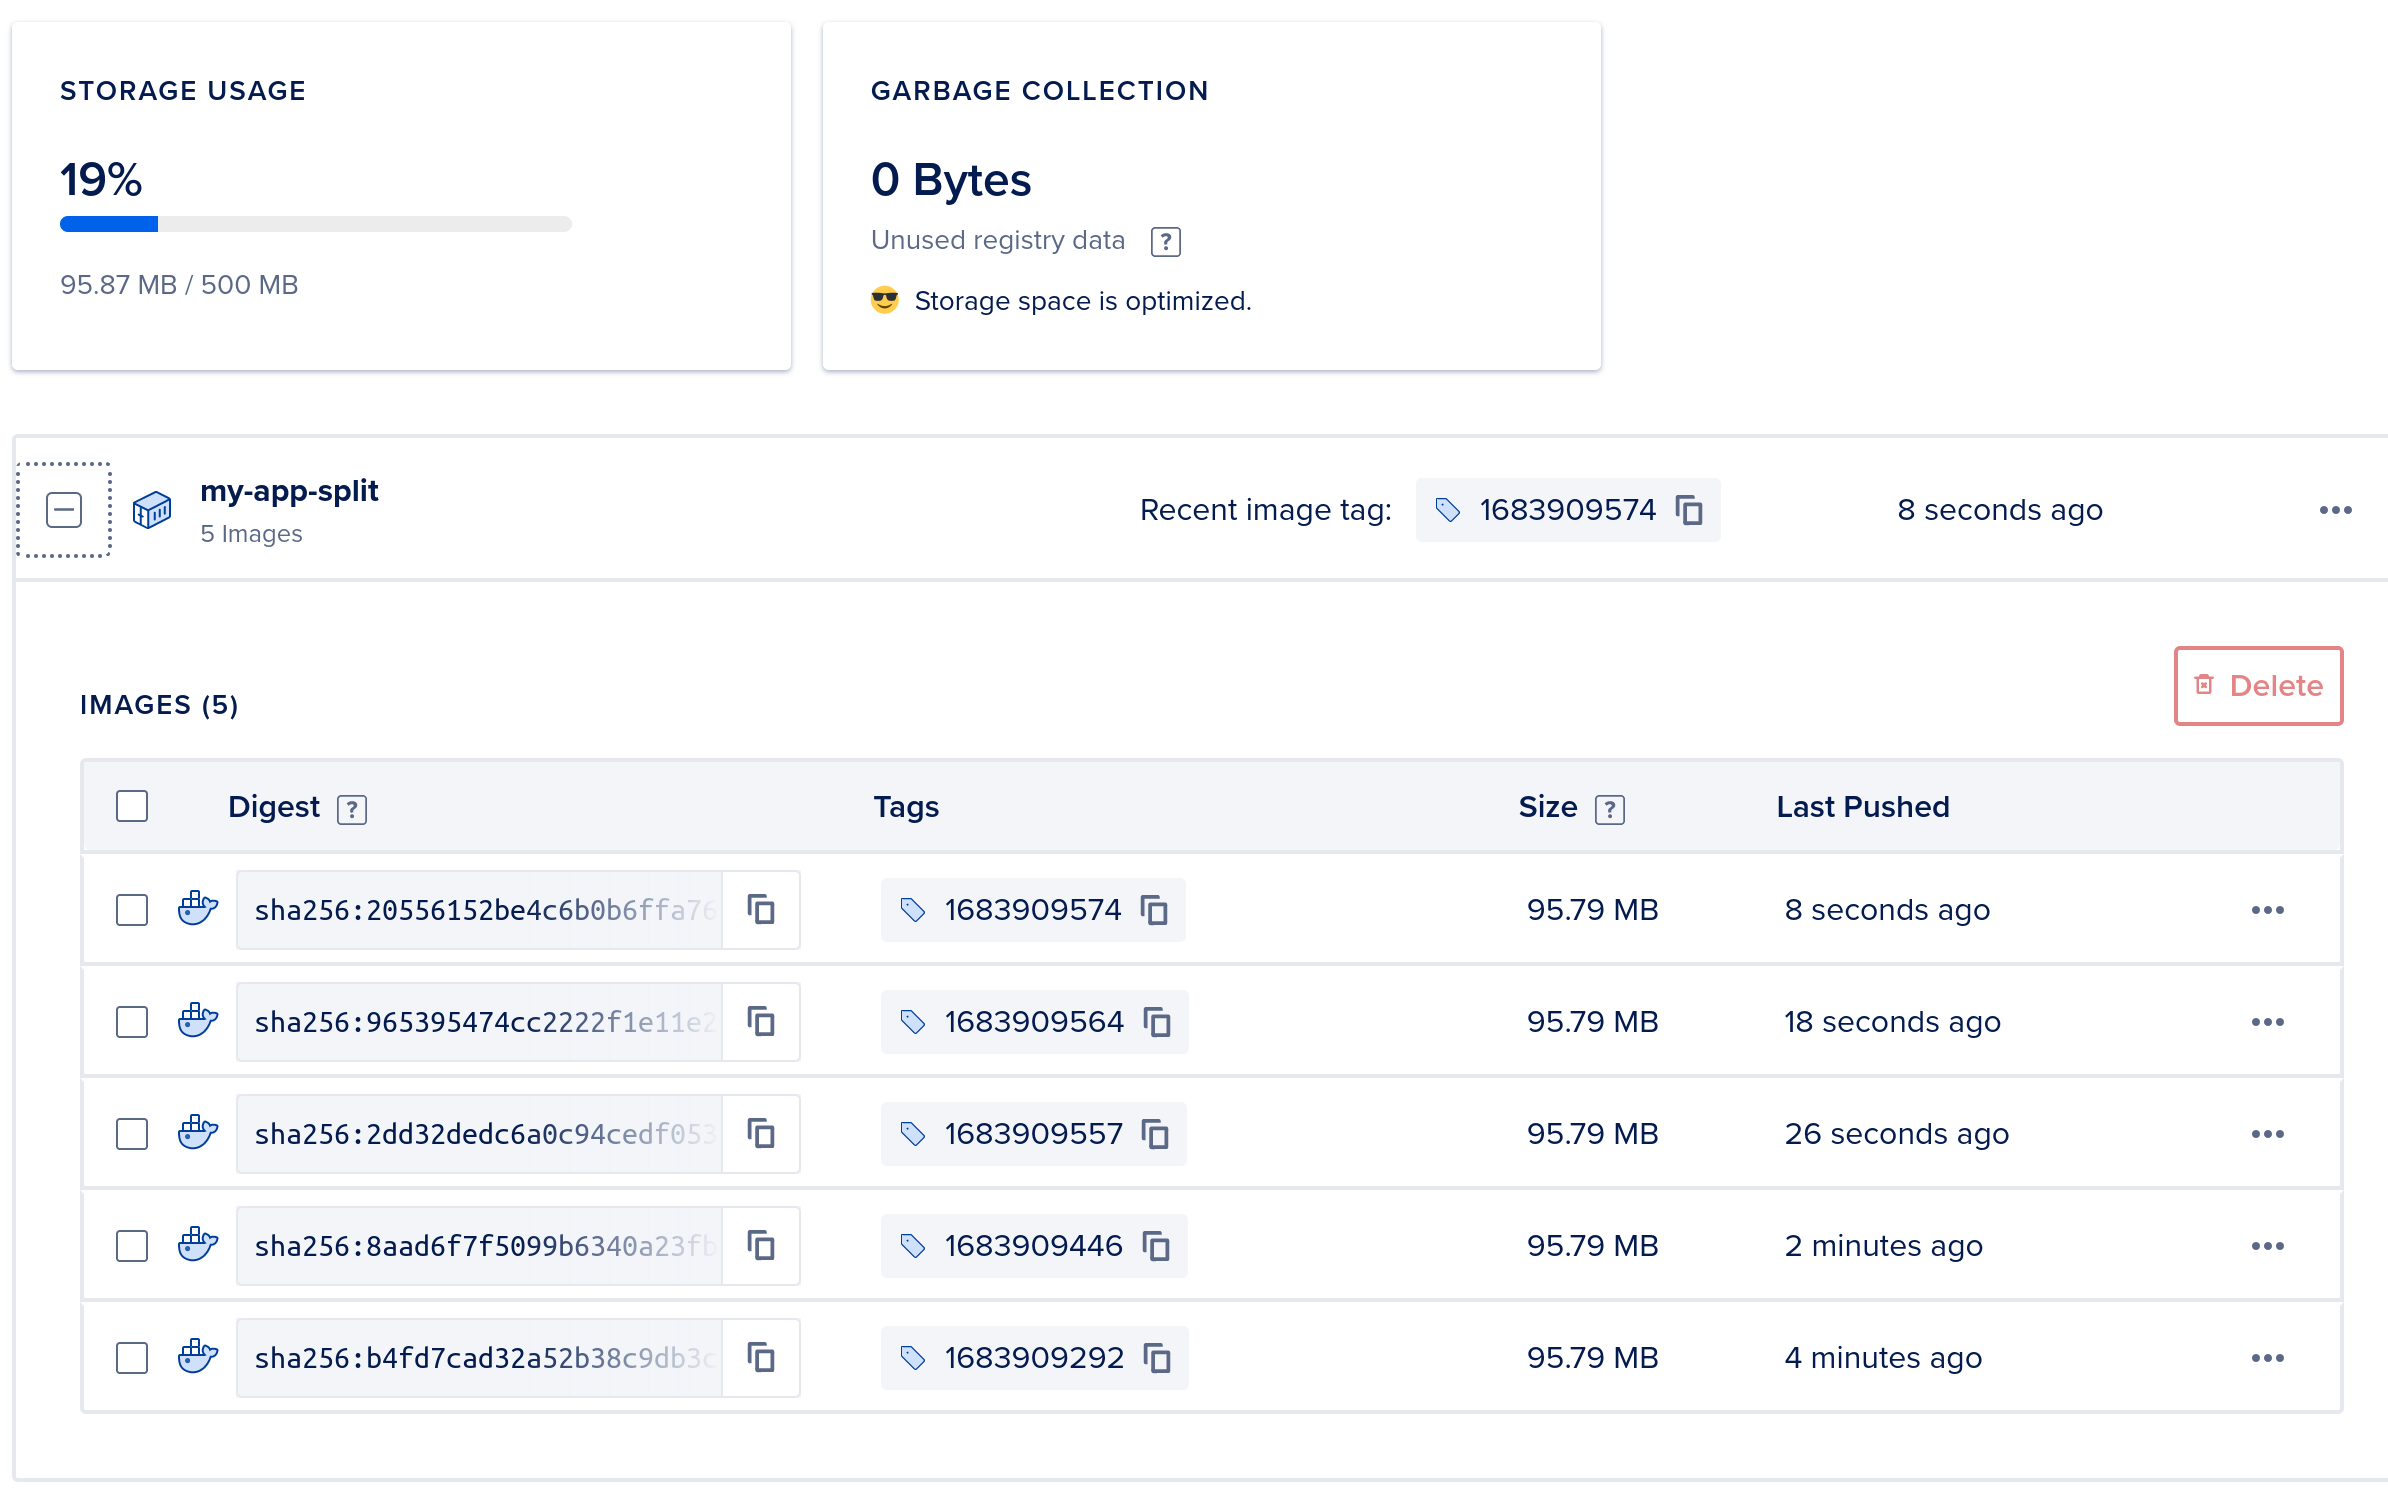Open the Size column help tooltip
2388x1504 pixels.
tap(1611, 809)
